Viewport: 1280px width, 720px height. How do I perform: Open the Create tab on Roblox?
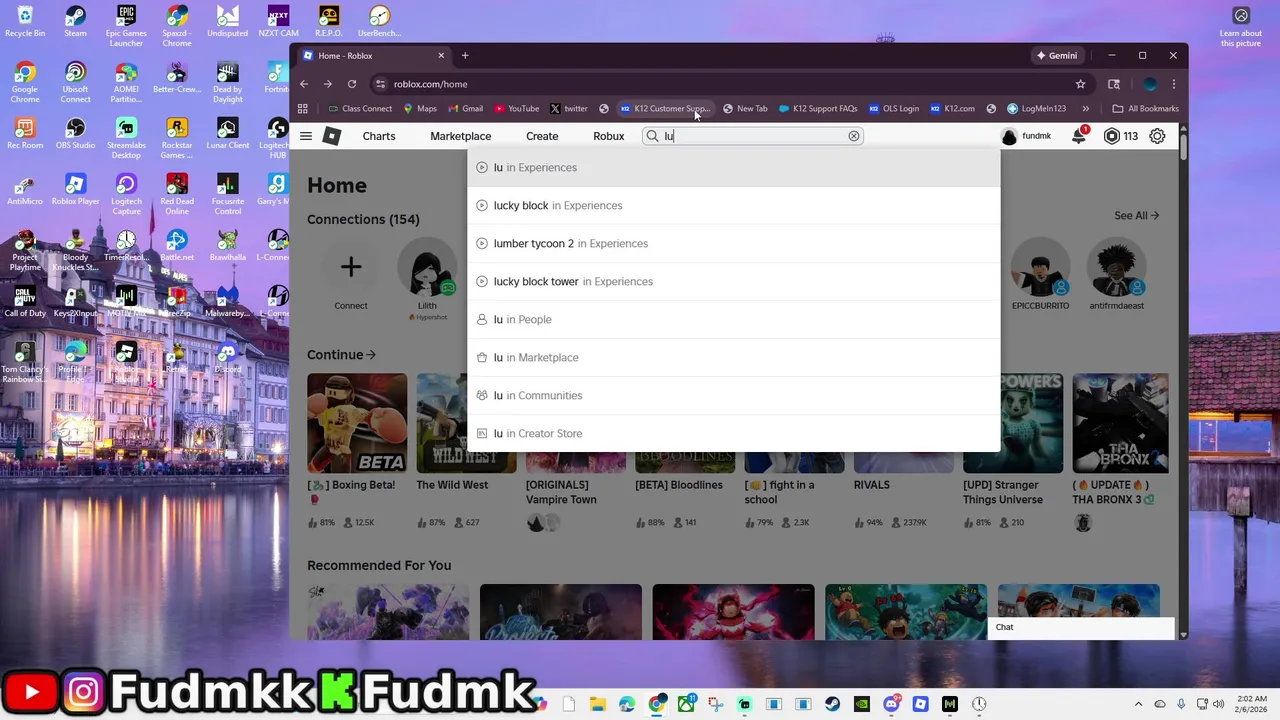(542, 136)
